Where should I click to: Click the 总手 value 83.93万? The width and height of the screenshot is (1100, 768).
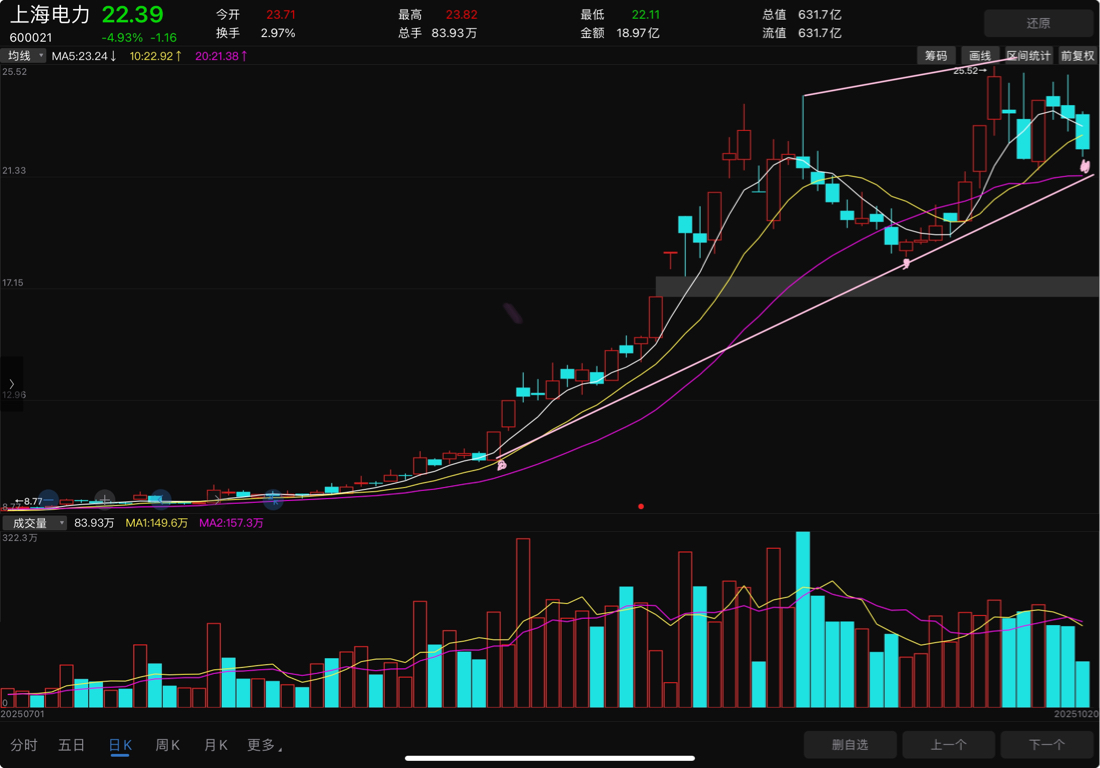click(x=454, y=33)
